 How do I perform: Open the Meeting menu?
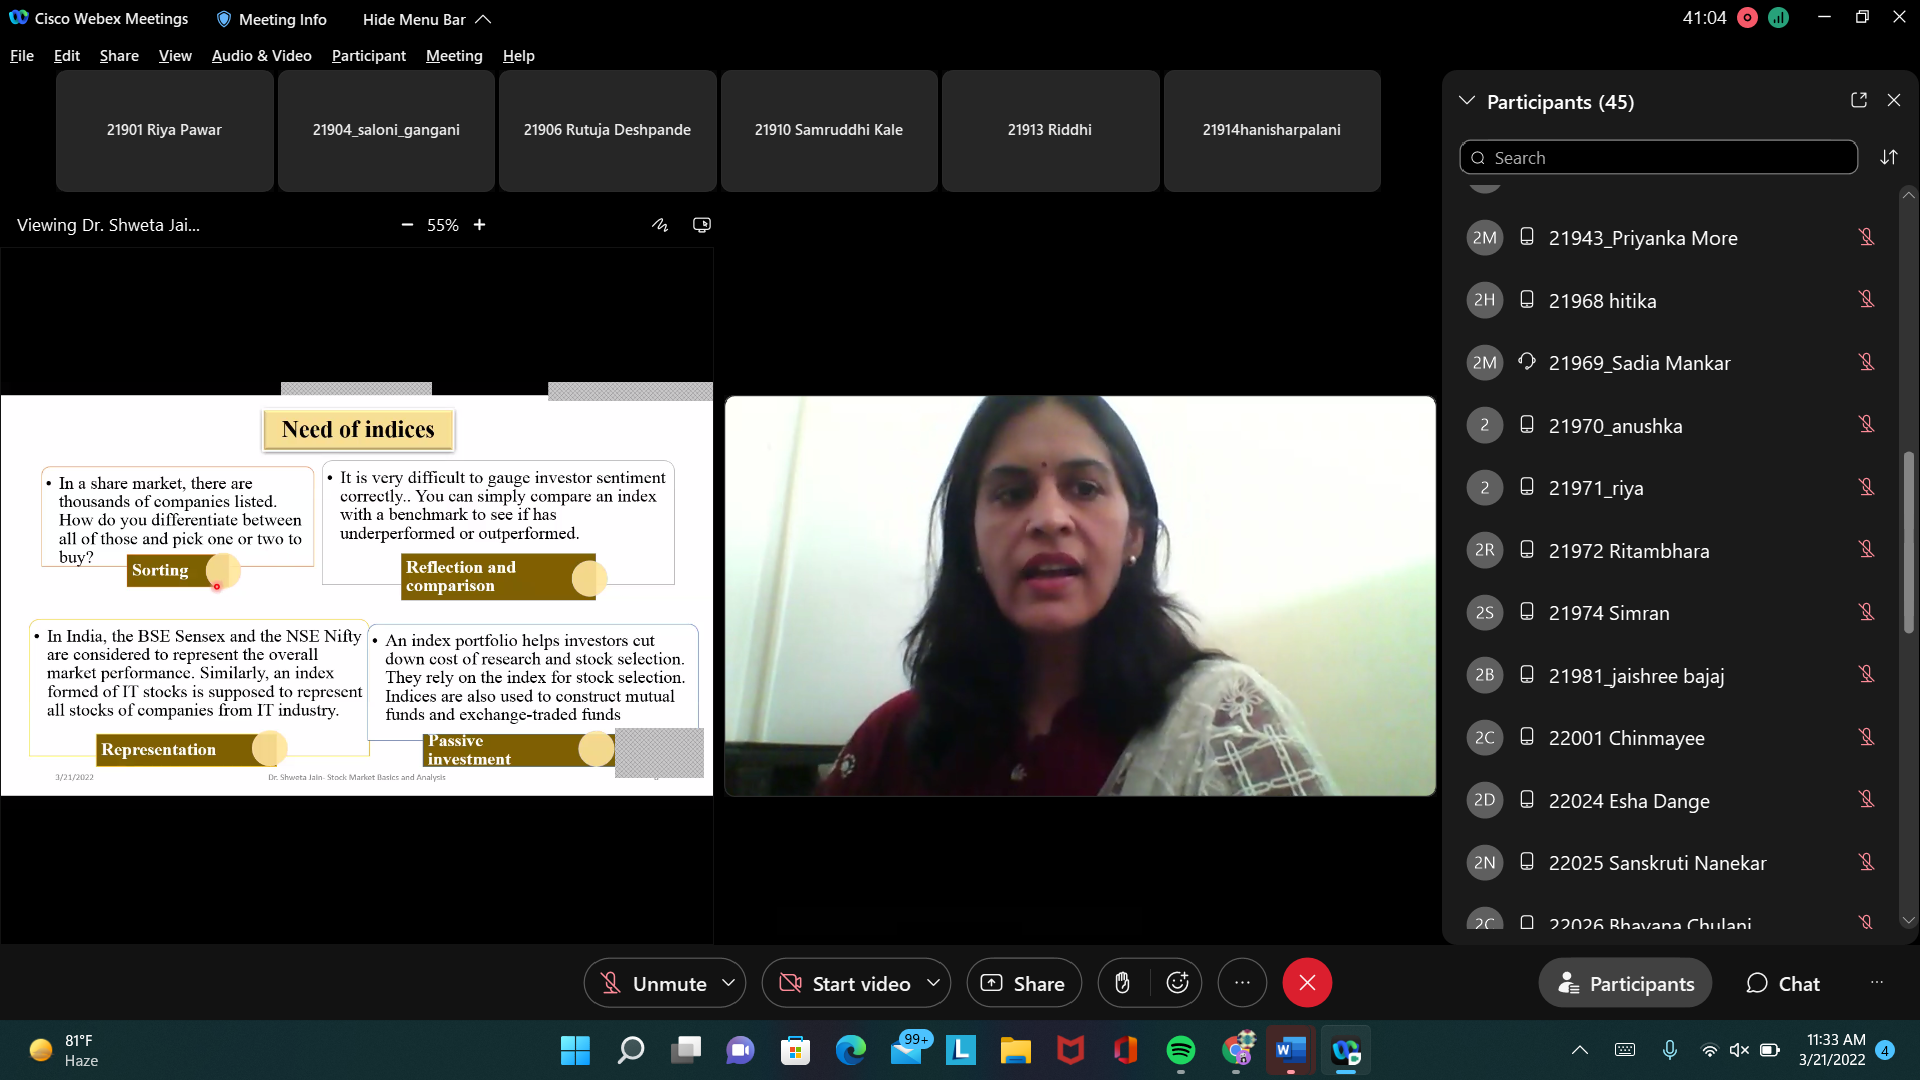click(453, 56)
